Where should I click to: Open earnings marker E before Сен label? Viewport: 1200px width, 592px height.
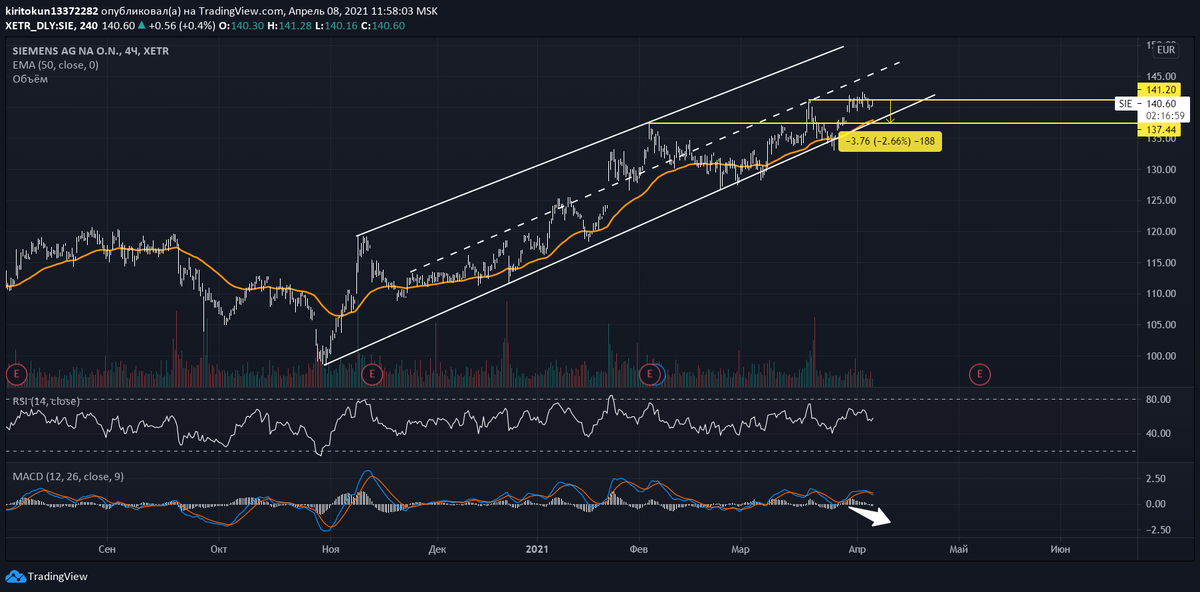[x=15, y=374]
